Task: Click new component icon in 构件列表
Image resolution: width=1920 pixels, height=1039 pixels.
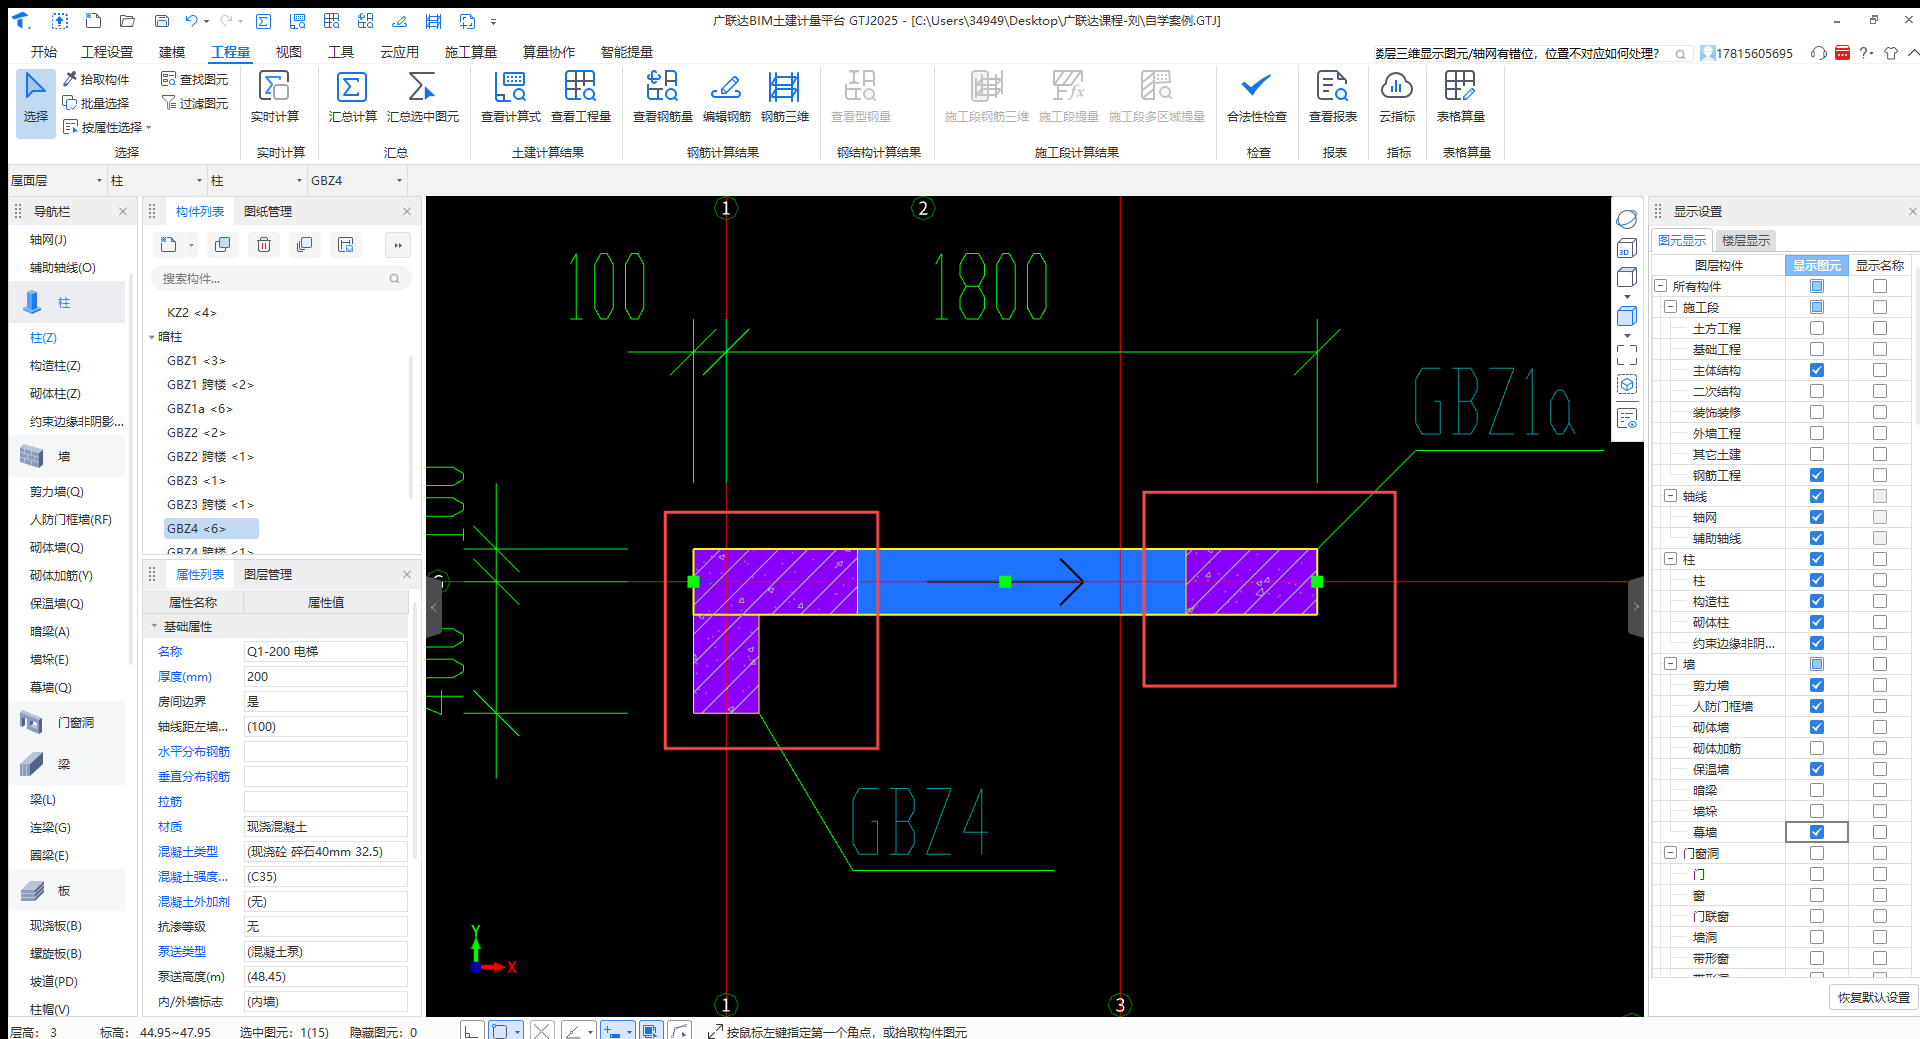Action: [168, 245]
